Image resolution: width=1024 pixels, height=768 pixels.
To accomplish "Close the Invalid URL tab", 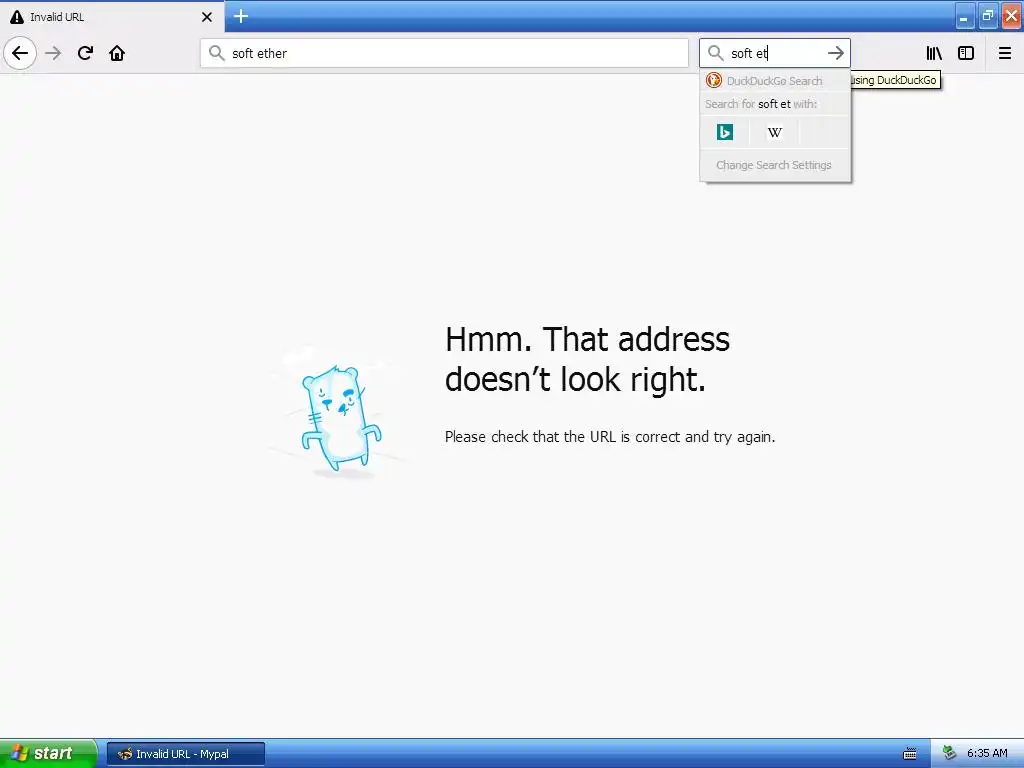I will (206, 17).
